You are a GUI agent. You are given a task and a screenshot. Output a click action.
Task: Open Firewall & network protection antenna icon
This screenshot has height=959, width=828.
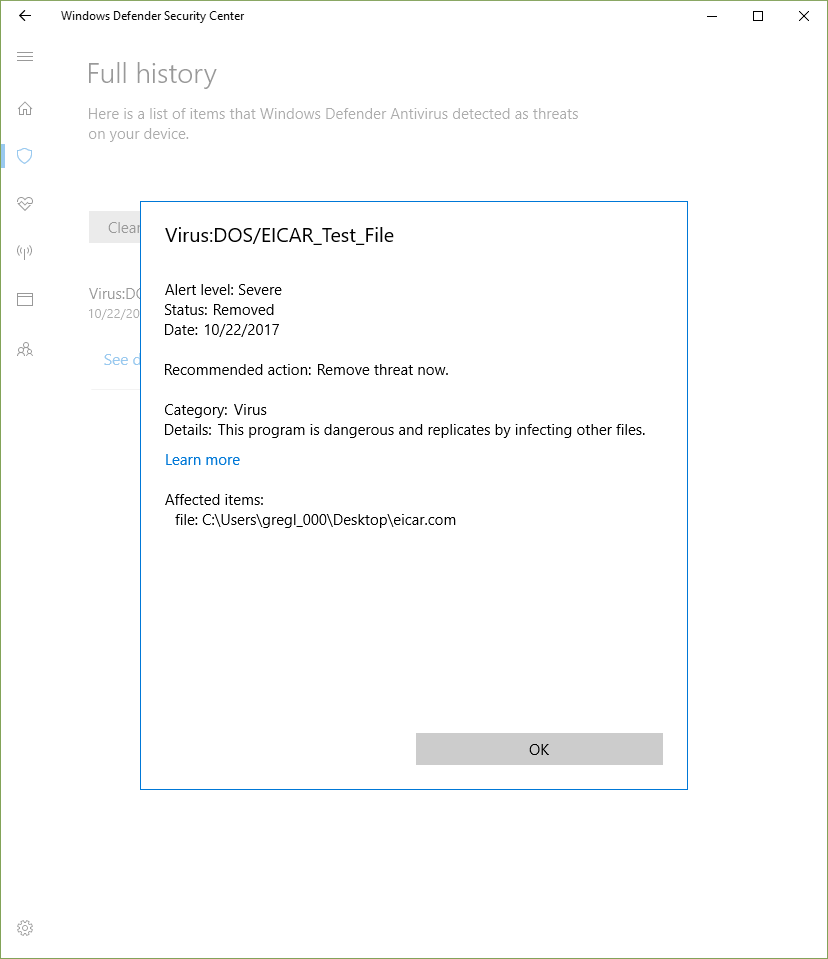pos(25,251)
